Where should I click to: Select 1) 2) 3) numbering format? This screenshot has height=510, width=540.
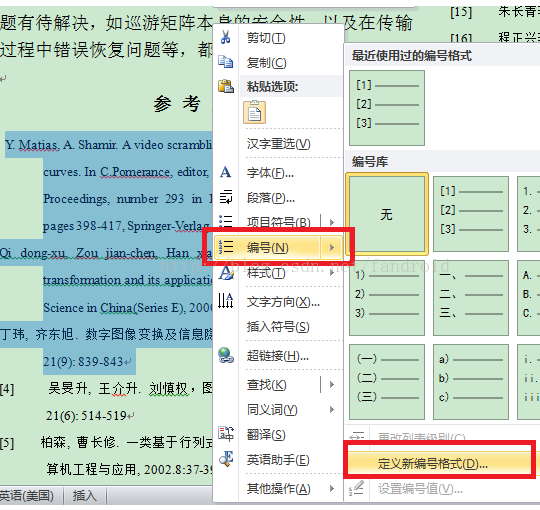[387, 298]
